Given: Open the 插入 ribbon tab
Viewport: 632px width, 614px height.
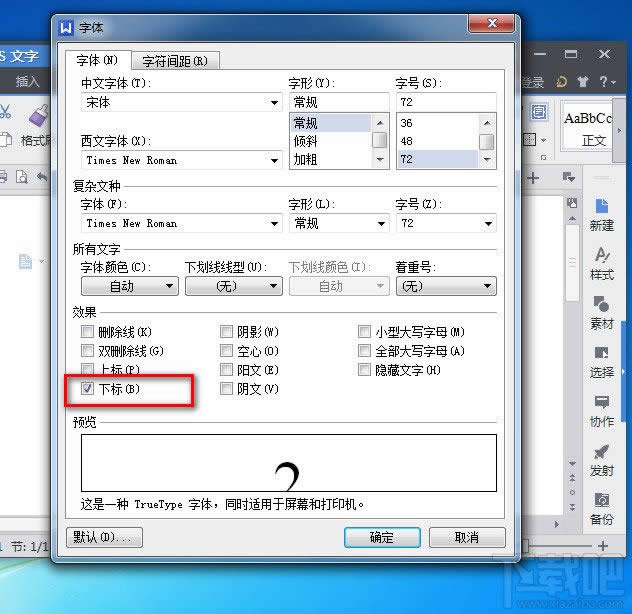Looking at the screenshot, I should 28,82.
